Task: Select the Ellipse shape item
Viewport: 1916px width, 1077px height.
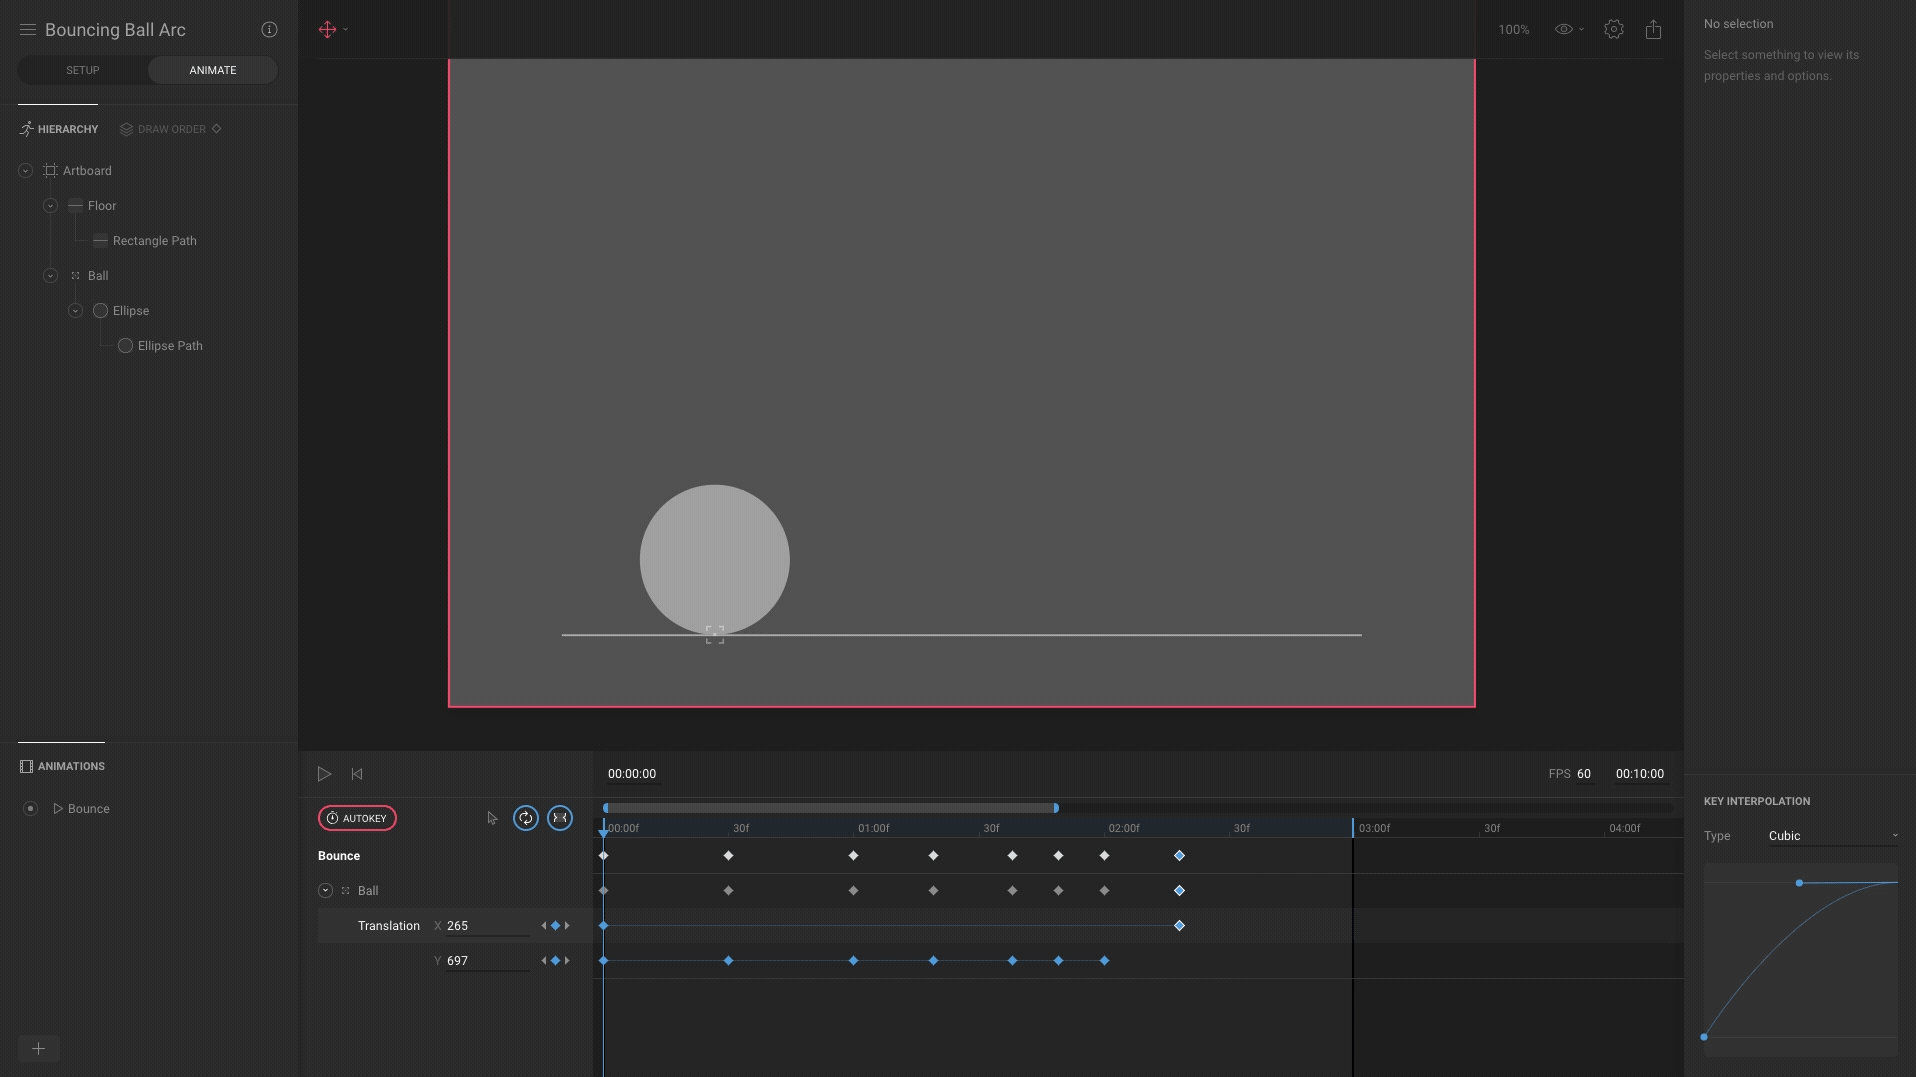Action: click(131, 311)
